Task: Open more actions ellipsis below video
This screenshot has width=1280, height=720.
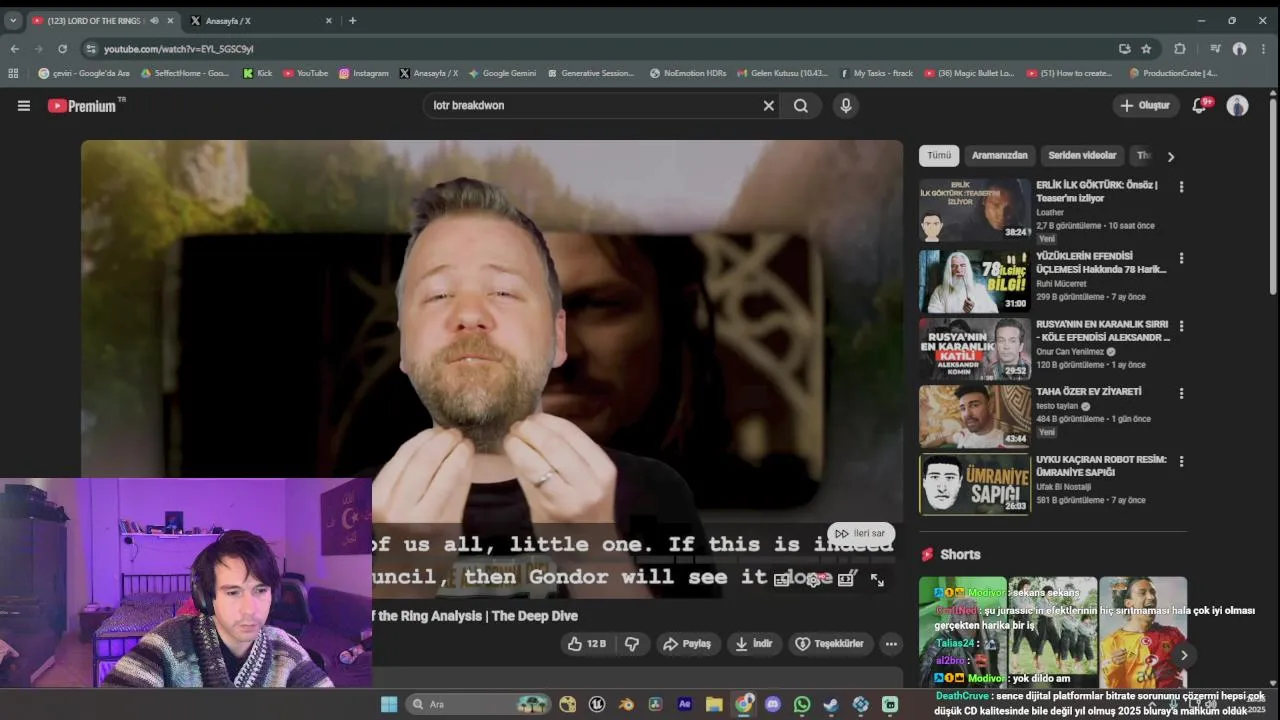Action: click(x=891, y=644)
